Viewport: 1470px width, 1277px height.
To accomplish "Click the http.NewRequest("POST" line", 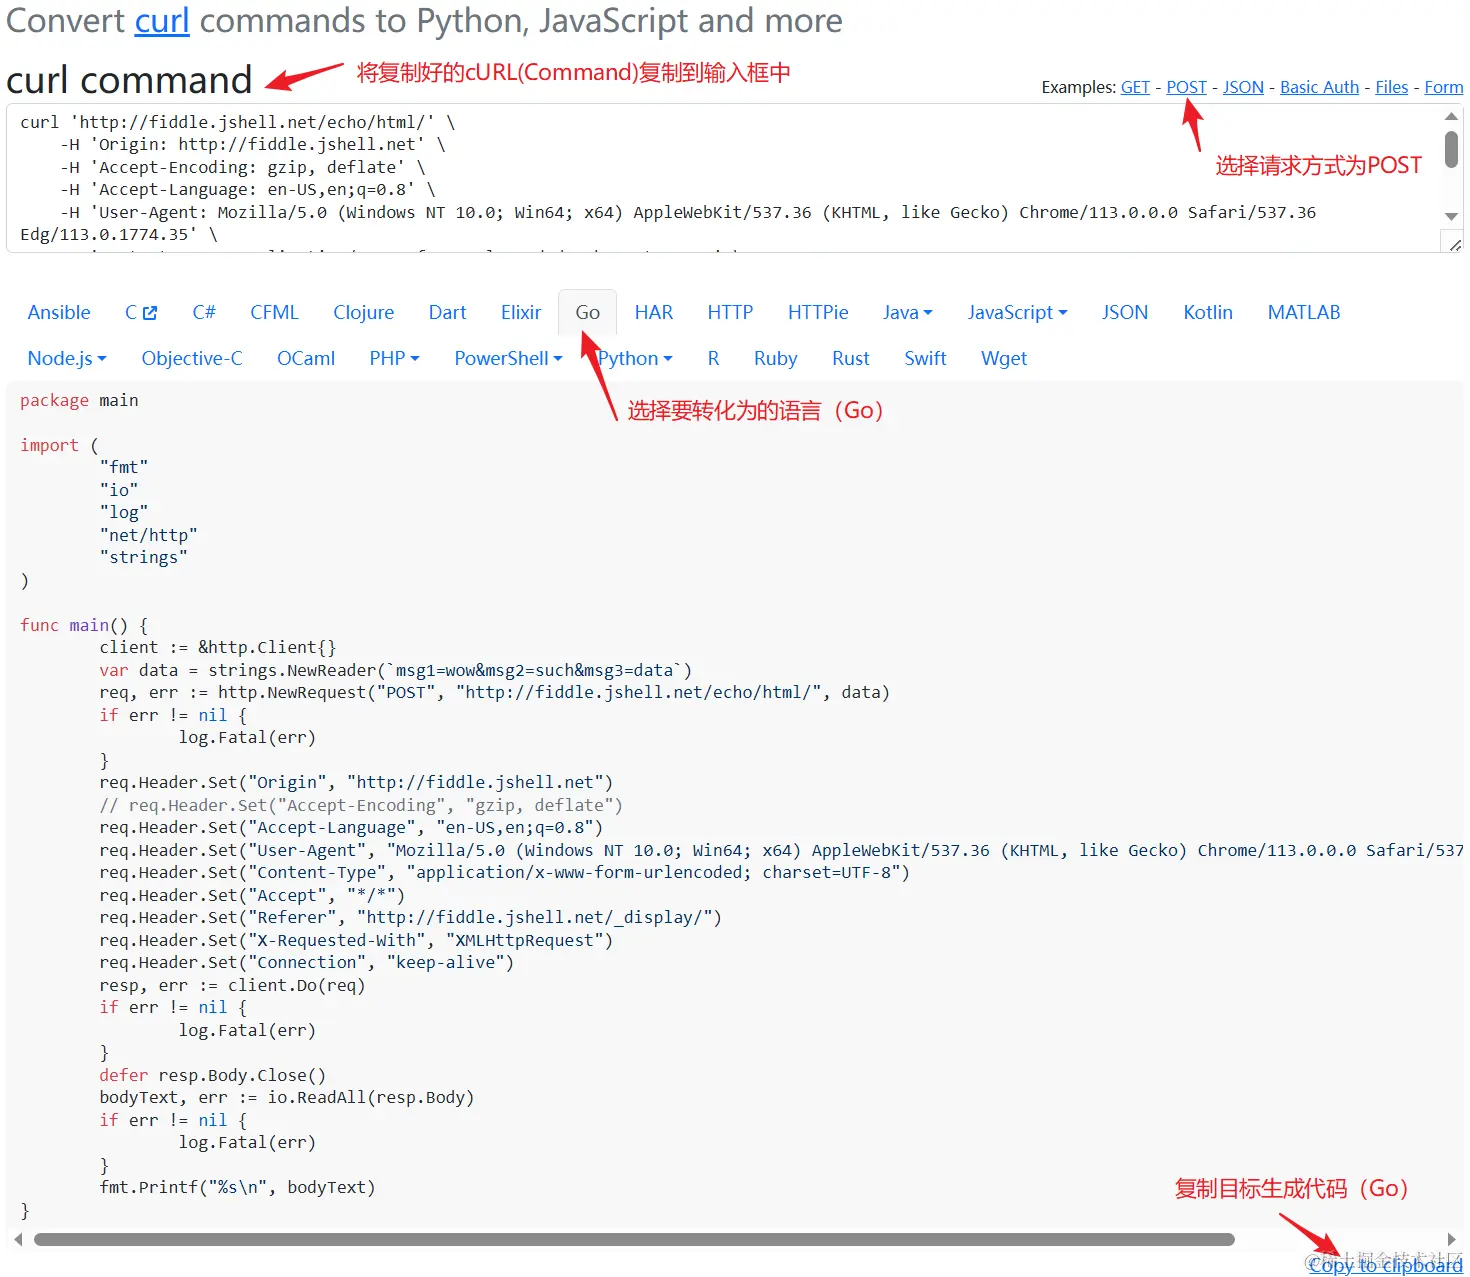I will pyautogui.click(x=494, y=693).
